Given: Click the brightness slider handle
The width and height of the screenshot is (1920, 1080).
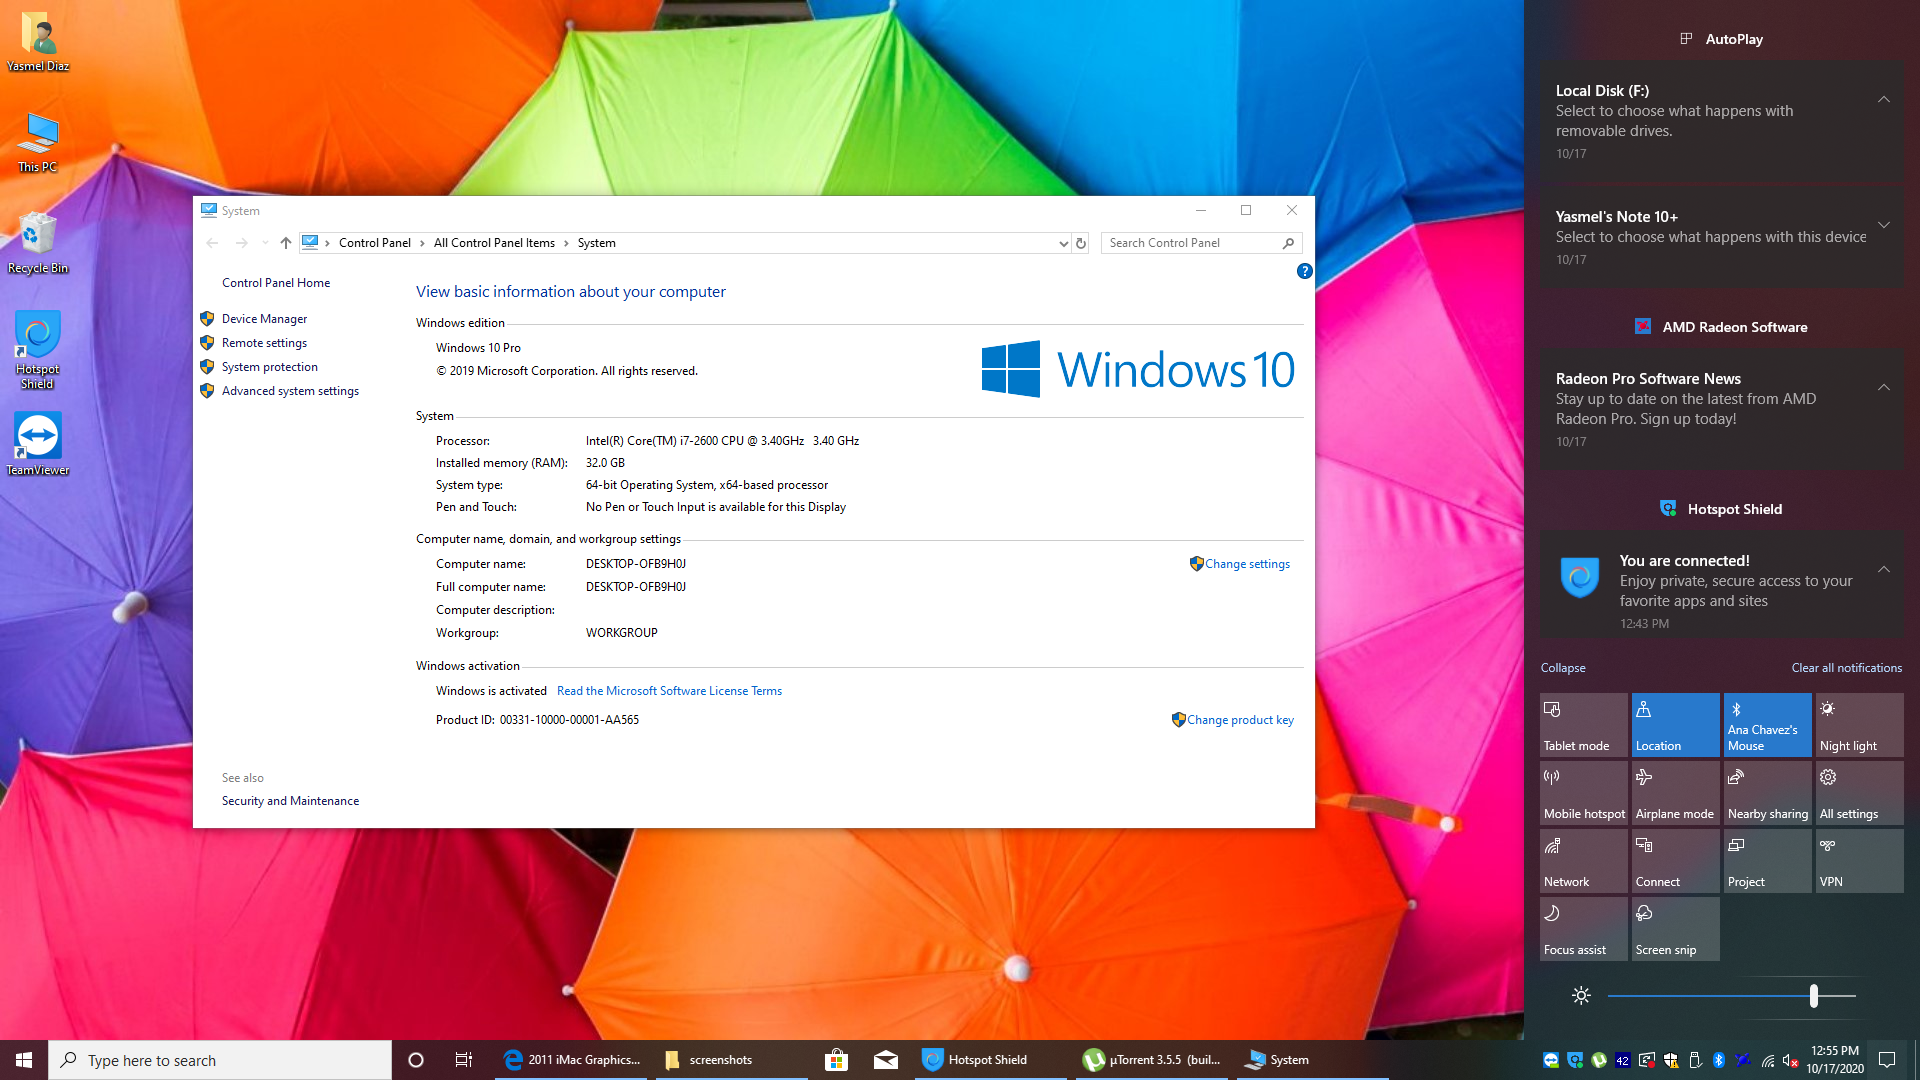Looking at the screenshot, I should [1814, 996].
